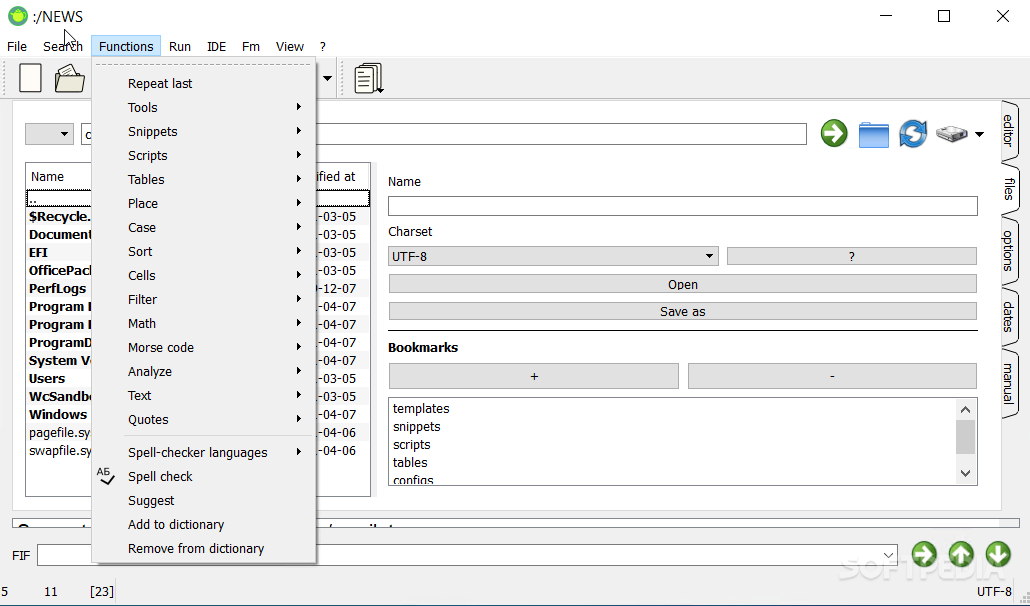Open the Fm menu
The image size is (1030, 606).
pos(250,47)
